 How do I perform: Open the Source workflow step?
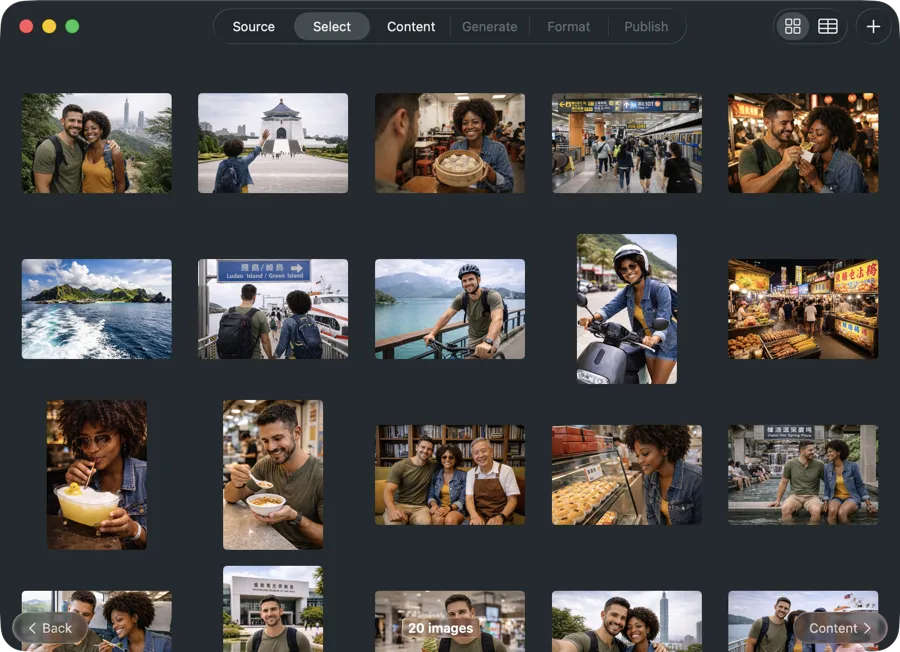click(253, 27)
